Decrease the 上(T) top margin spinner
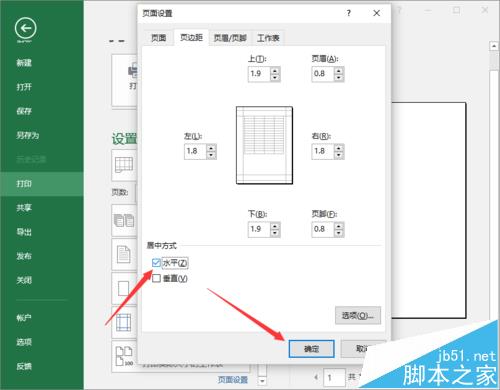The image size is (500, 390). [275, 78]
